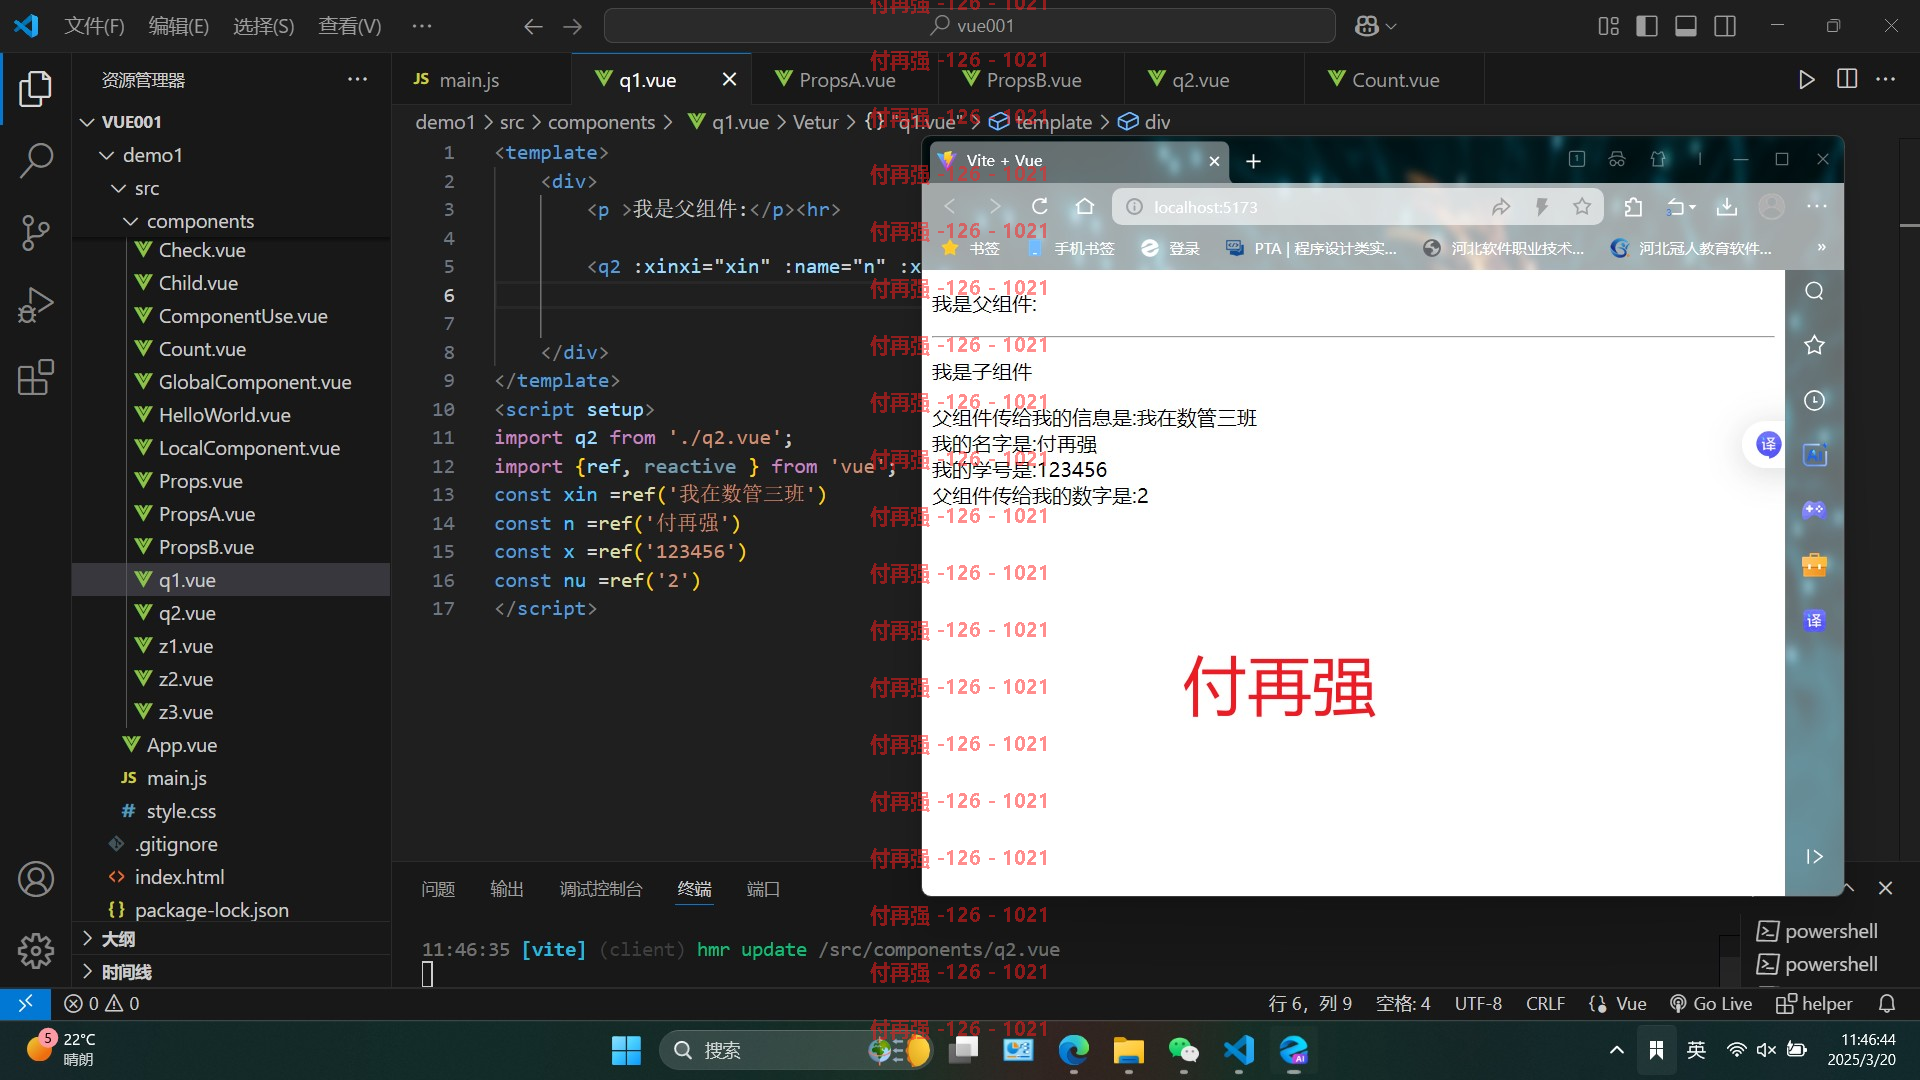Click the vue001 command center search

coord(970,26)
